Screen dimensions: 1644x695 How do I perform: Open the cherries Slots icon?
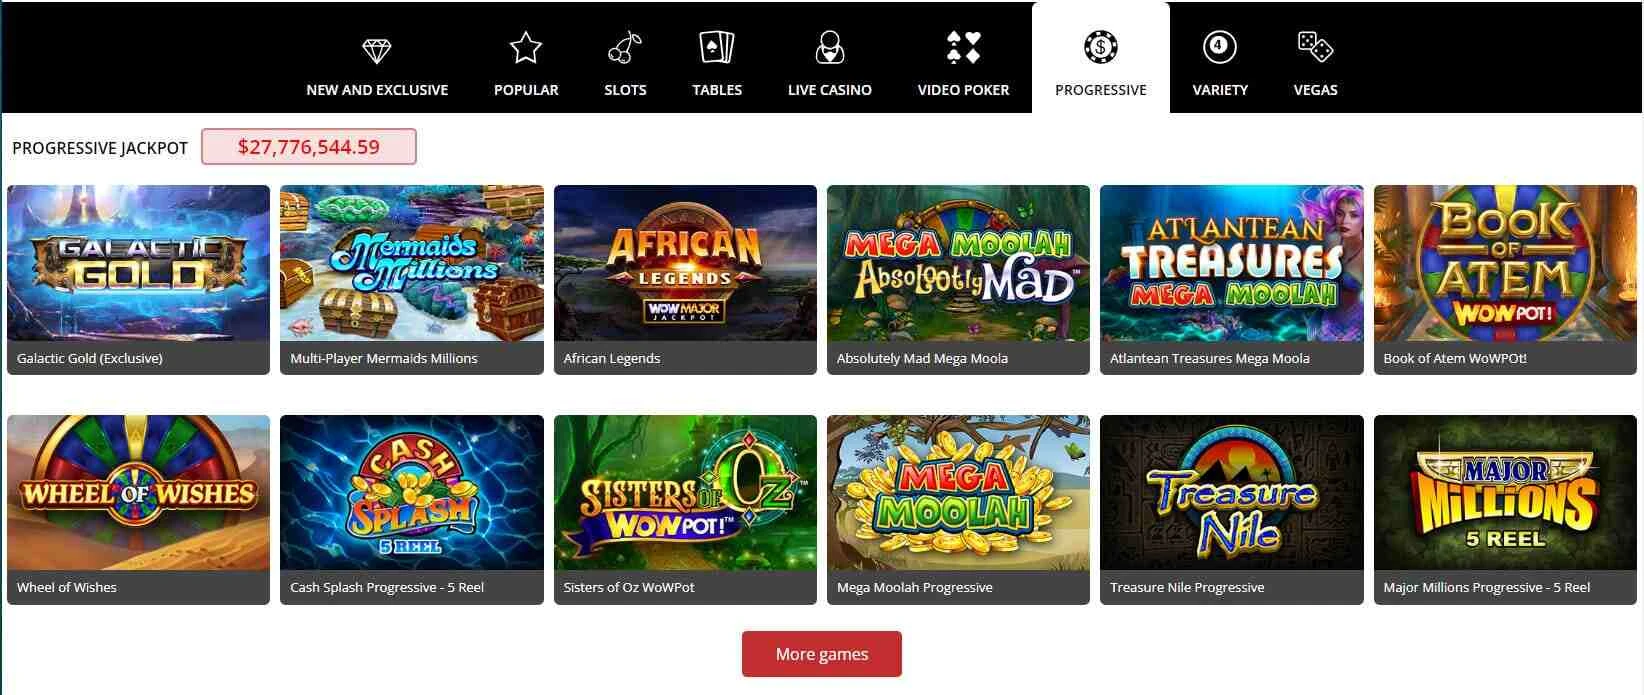pos(625,47)
